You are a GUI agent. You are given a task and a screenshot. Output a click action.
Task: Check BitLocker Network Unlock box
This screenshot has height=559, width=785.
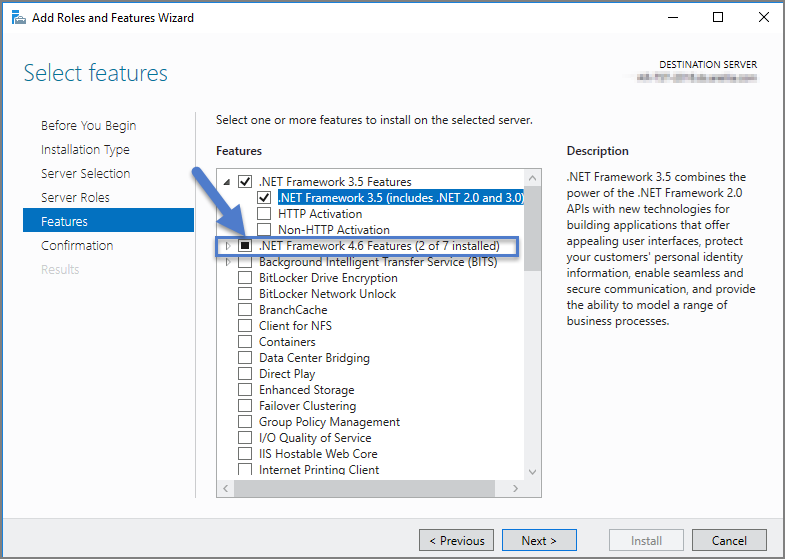(x=245, y=293)
